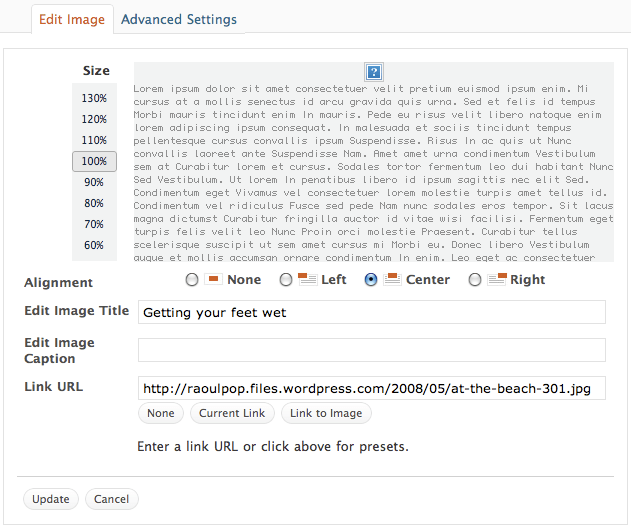Select the Center alignment radio button

point(371,280)
